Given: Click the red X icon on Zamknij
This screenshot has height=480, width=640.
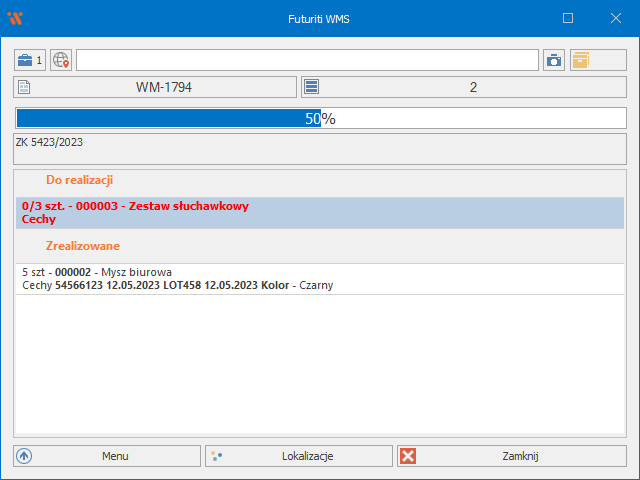Looking at the screenshot, I should [x=408, y=456].
